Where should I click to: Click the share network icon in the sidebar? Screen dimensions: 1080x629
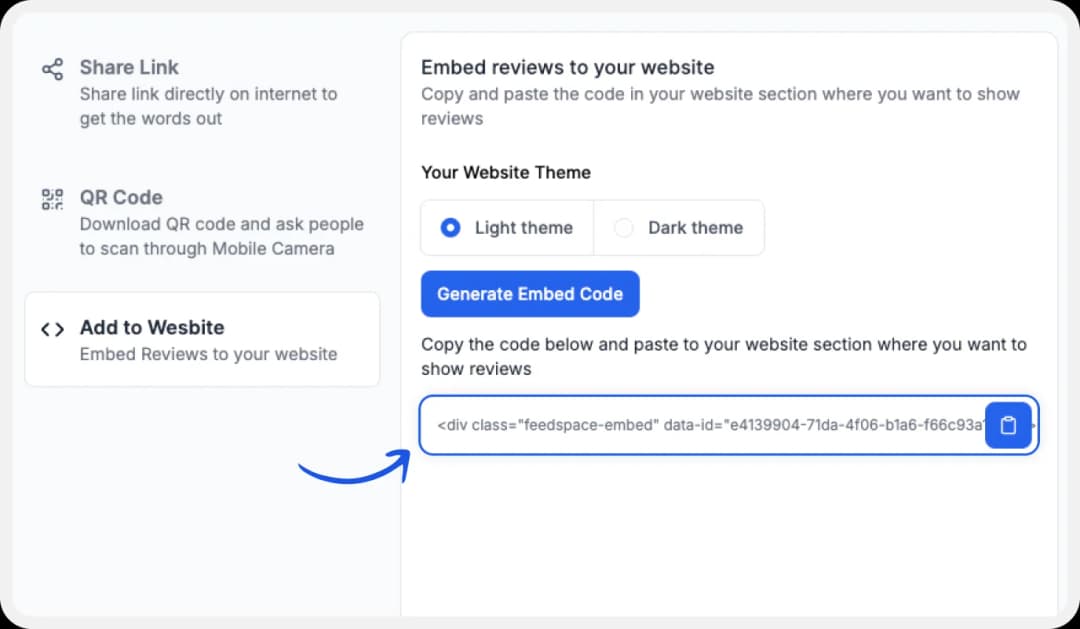click(52, 68)
